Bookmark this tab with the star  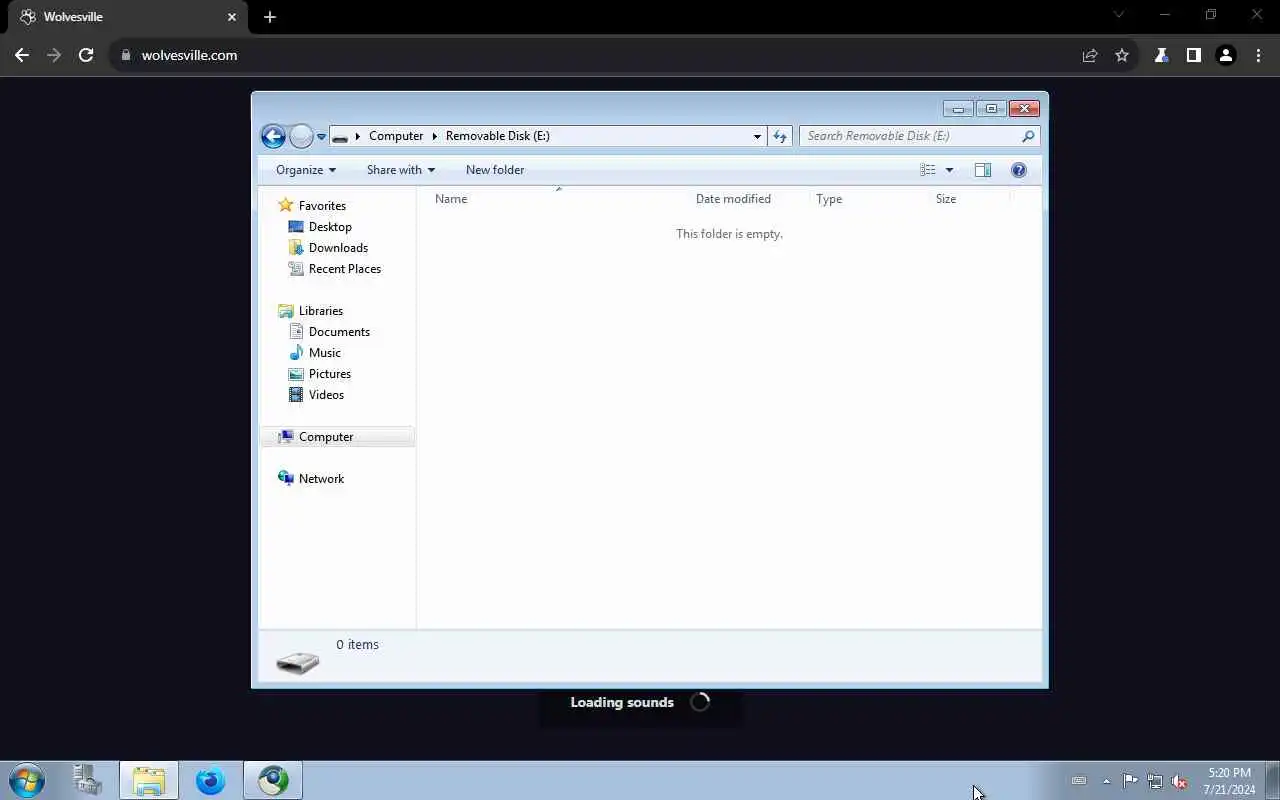tap(1122, 56)
